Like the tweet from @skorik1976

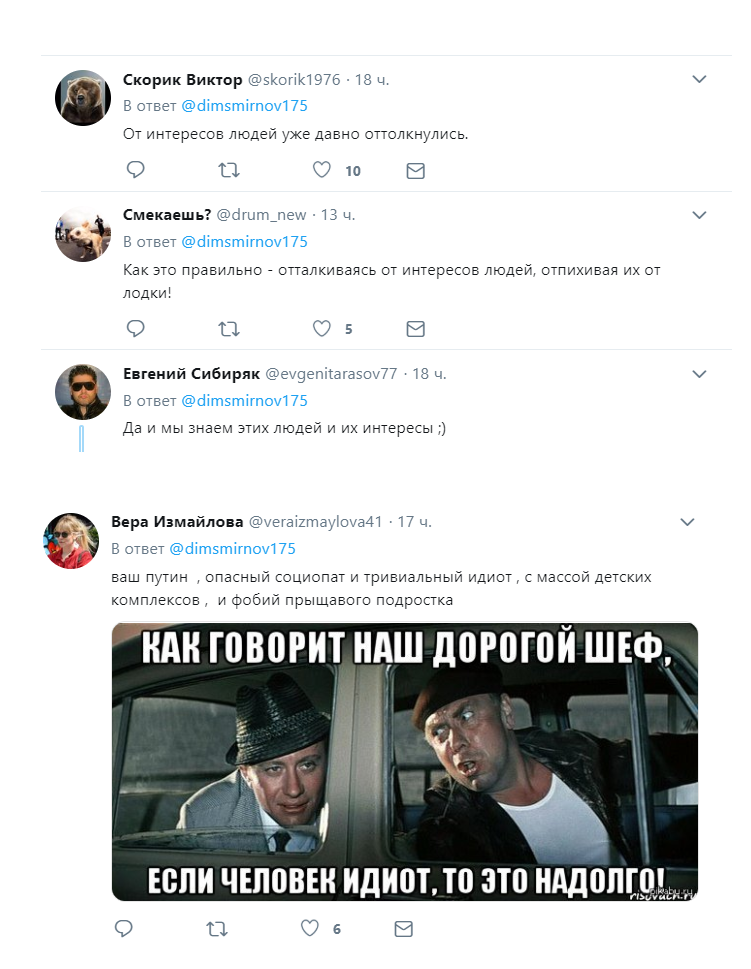321,169
